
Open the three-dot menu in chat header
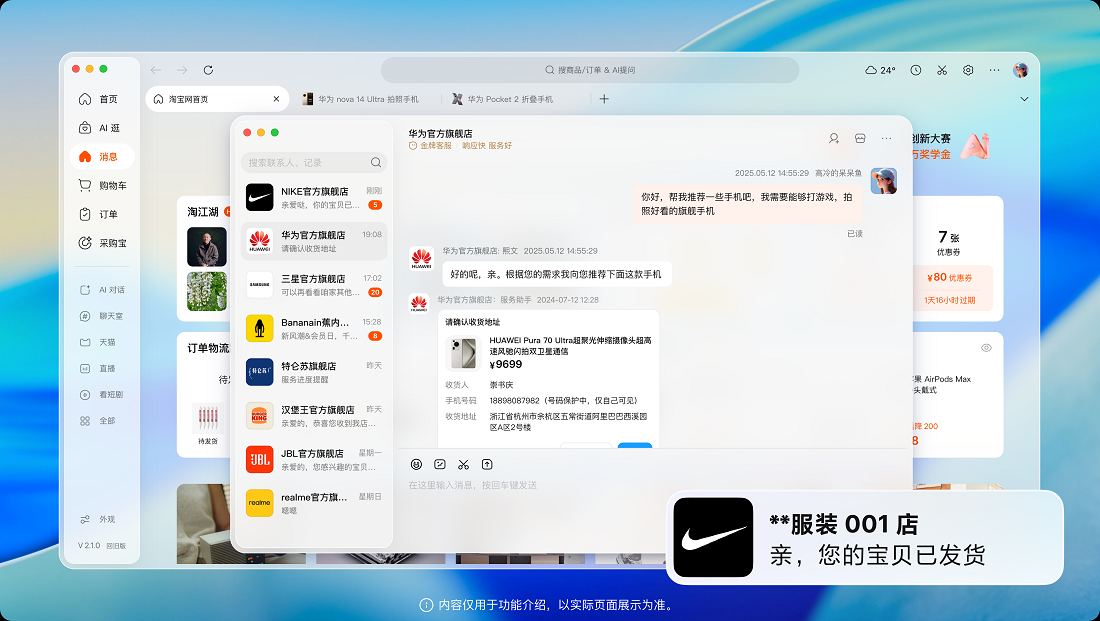tap(886, 138)
